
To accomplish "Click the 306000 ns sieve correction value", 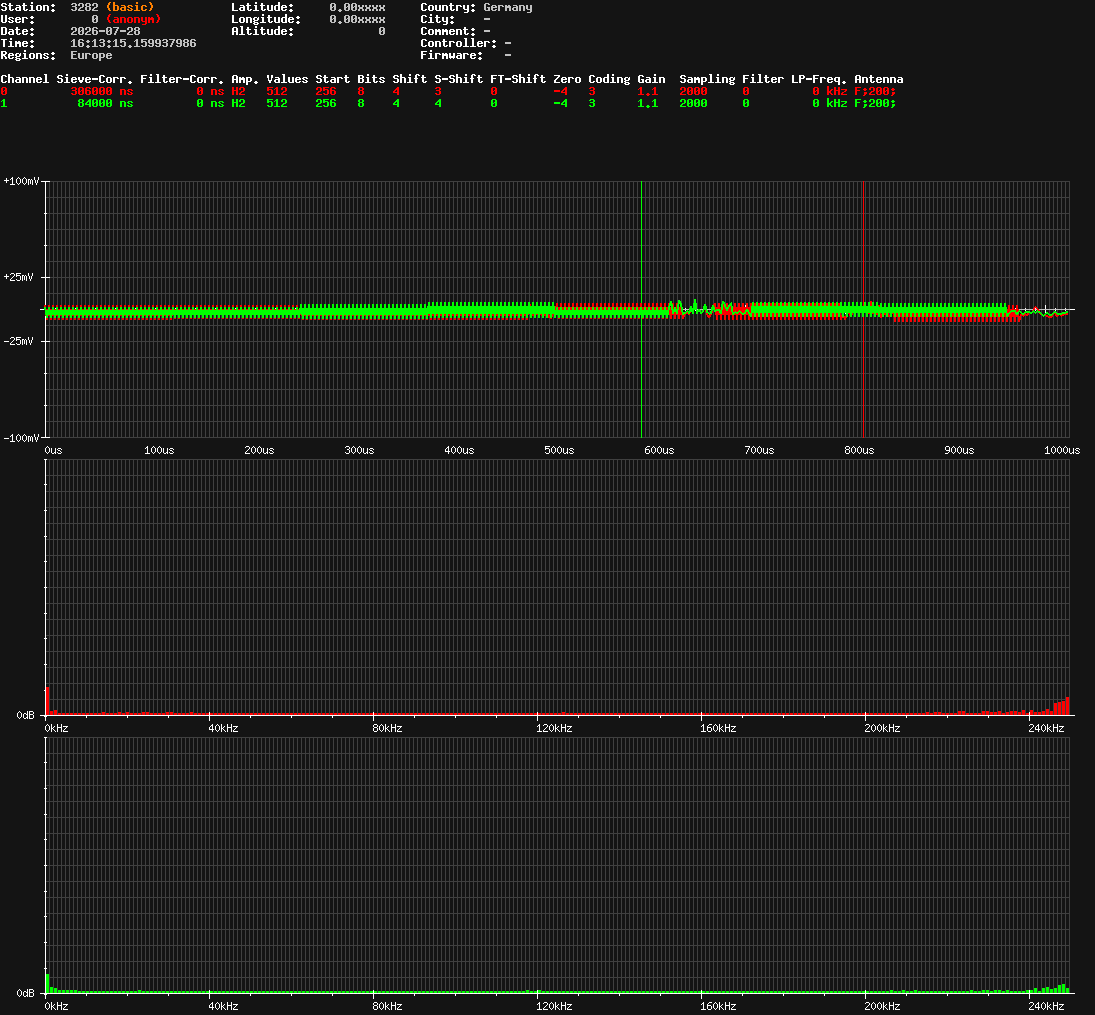I will coord(102,92).
